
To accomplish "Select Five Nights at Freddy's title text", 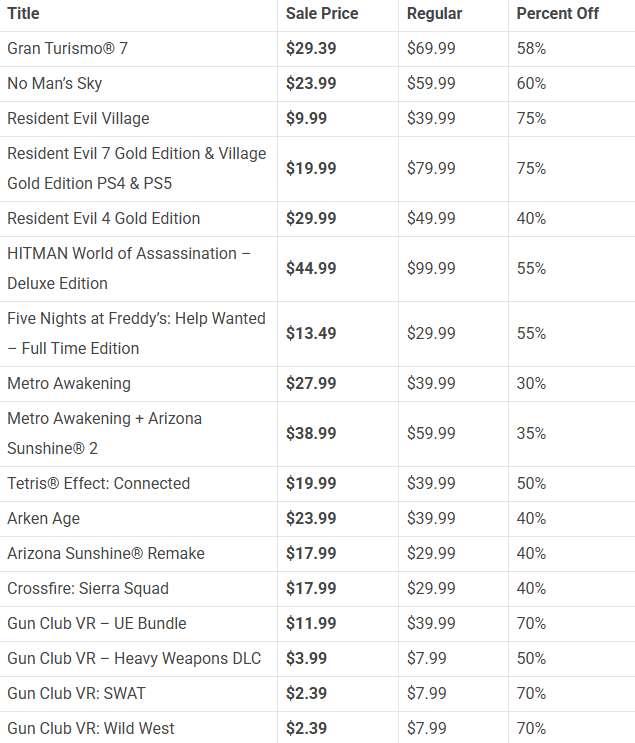I will pos(136,333).
